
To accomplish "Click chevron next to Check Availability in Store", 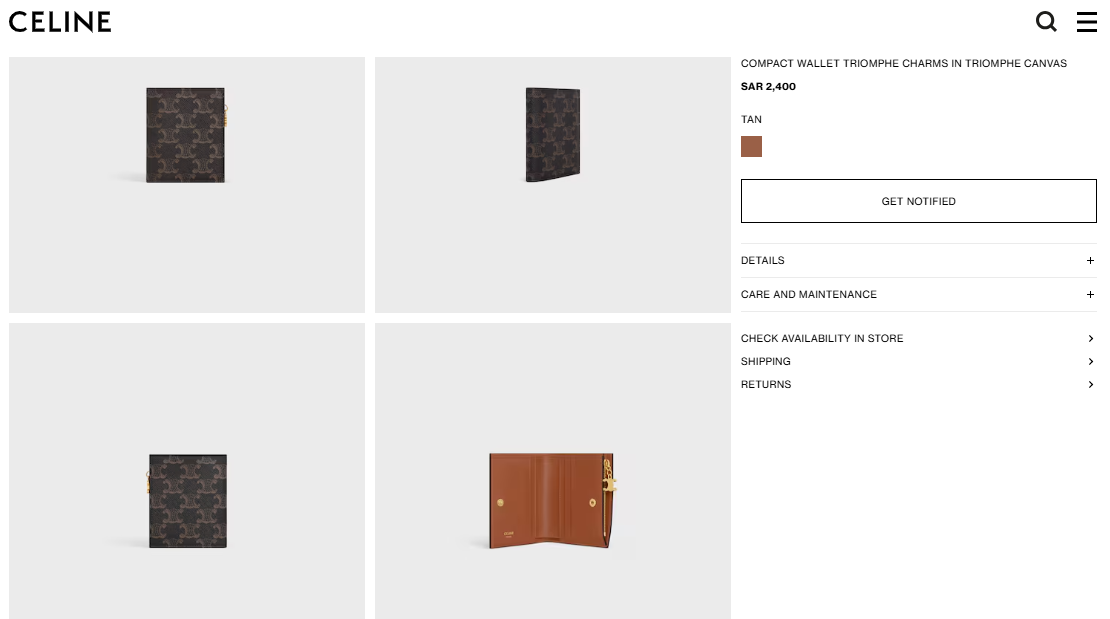I will [1091, 339].
